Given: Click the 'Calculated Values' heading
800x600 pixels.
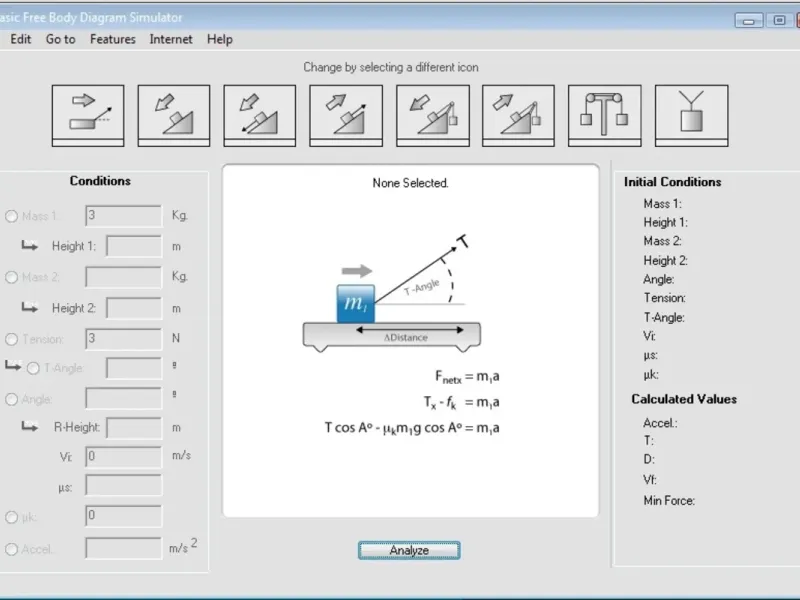Looking at the screenshot, I should pos(684,399).
